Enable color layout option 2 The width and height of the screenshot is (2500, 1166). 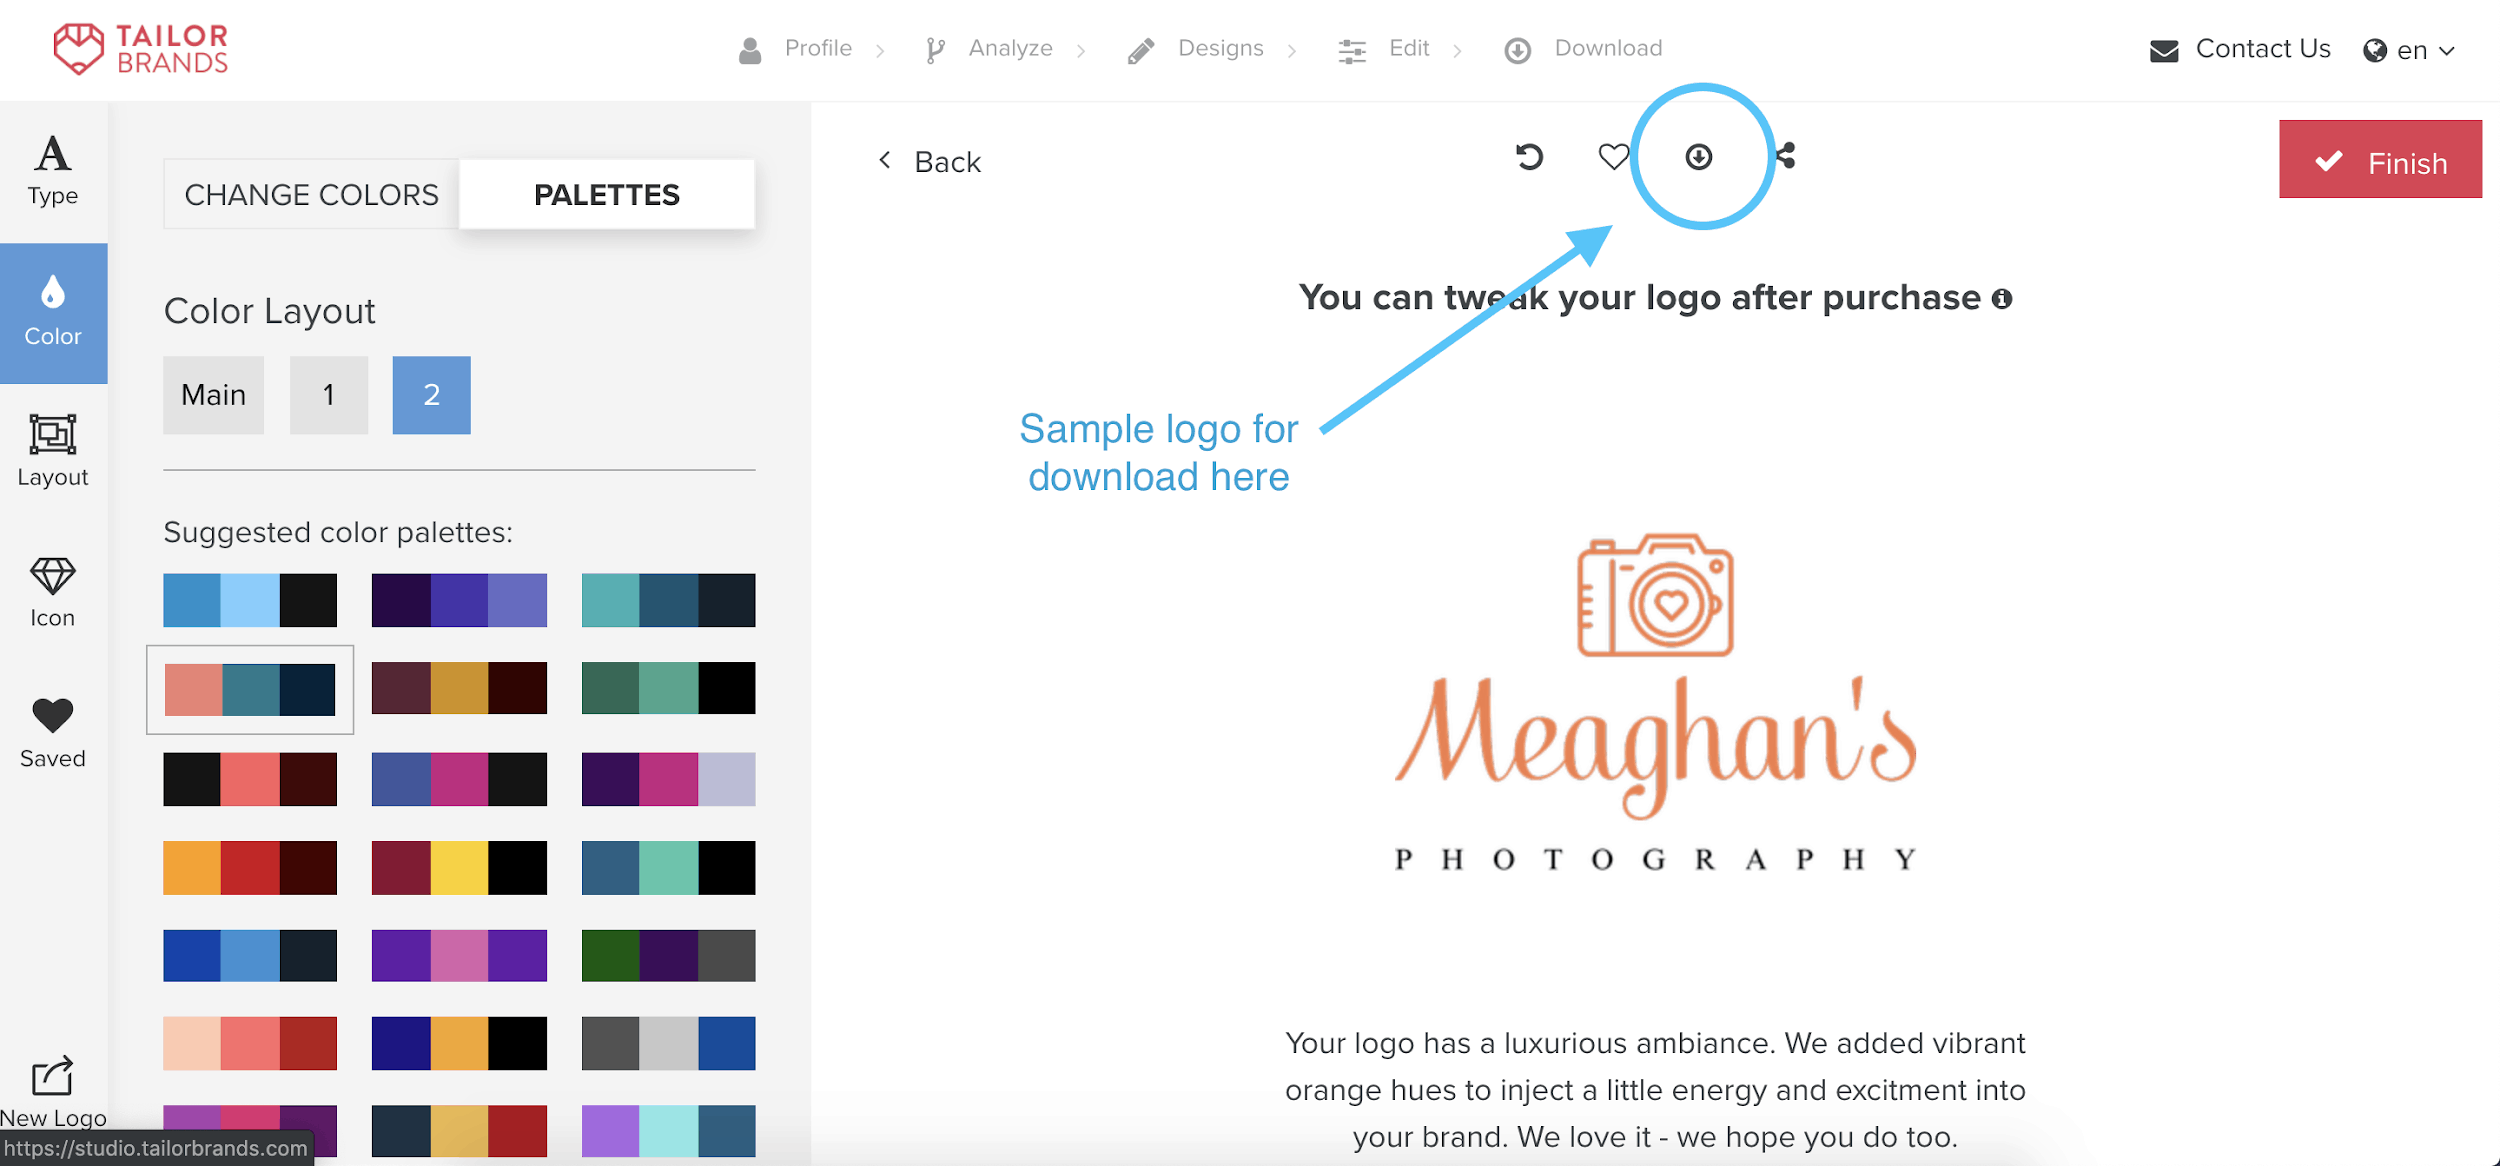[429, 394]
